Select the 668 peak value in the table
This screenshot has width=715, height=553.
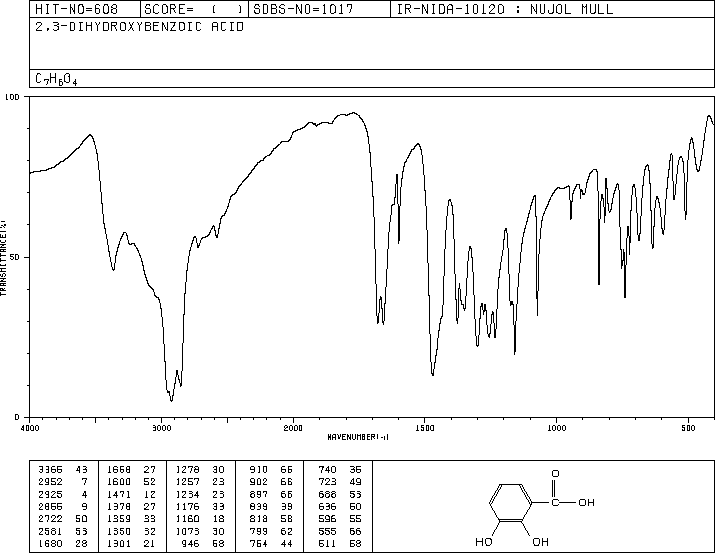(x=327, y=494)
